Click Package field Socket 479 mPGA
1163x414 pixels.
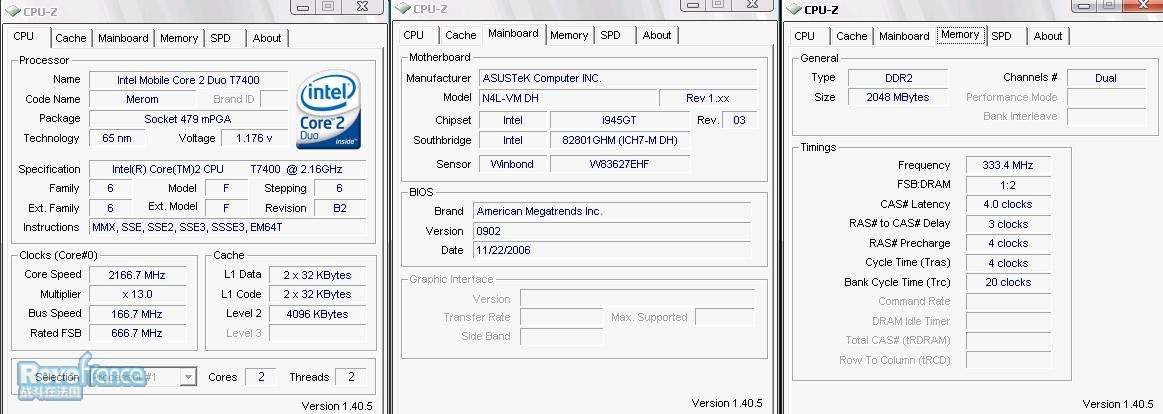point(188,119)
